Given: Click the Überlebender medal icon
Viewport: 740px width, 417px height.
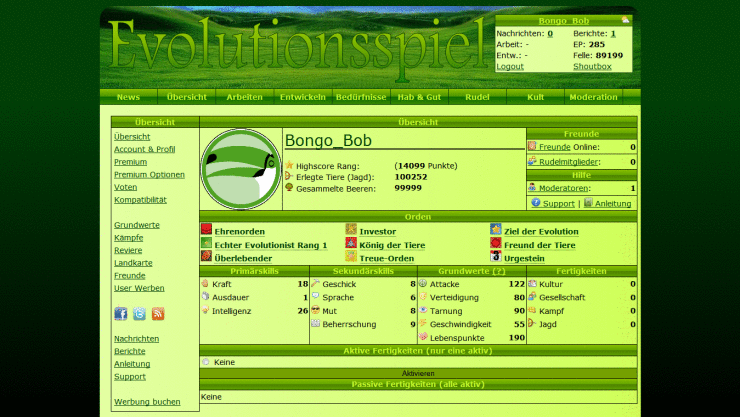Looking at the screenshot, I should coord(206,257).
